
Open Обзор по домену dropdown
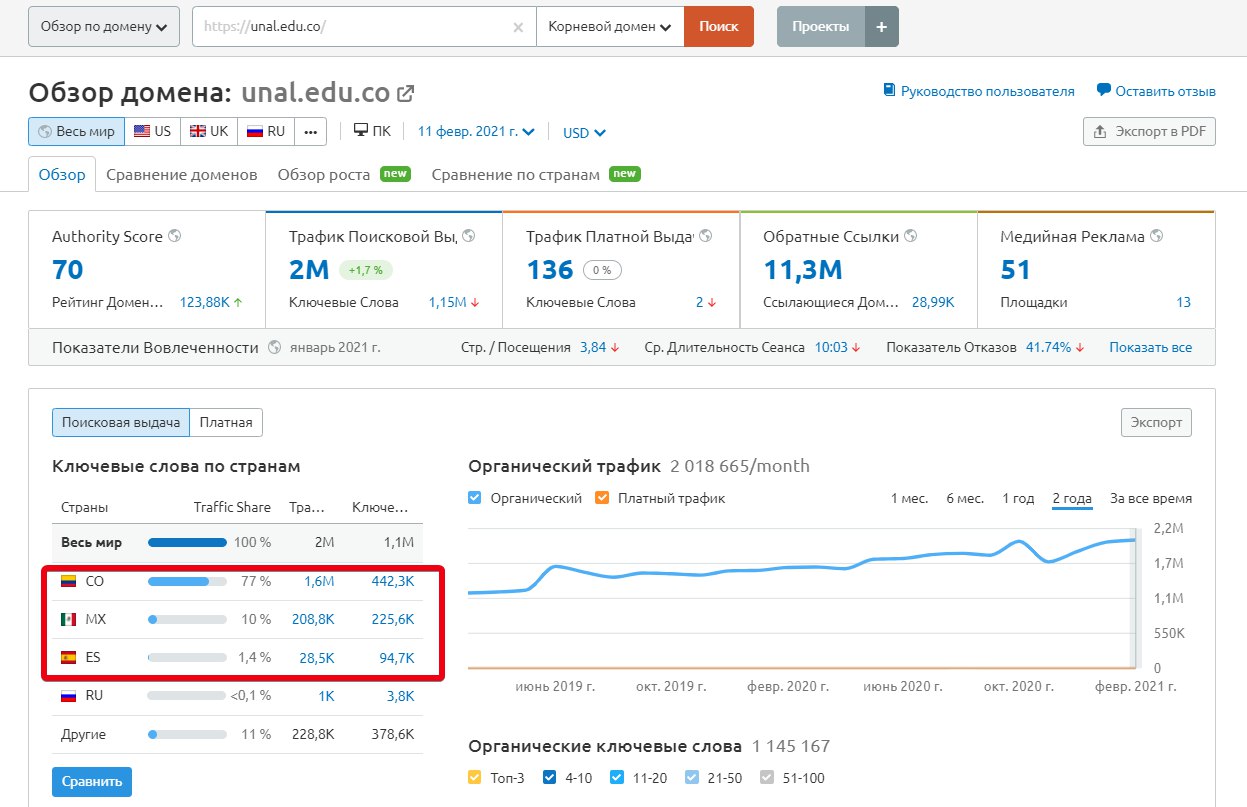tap(104, 27)
